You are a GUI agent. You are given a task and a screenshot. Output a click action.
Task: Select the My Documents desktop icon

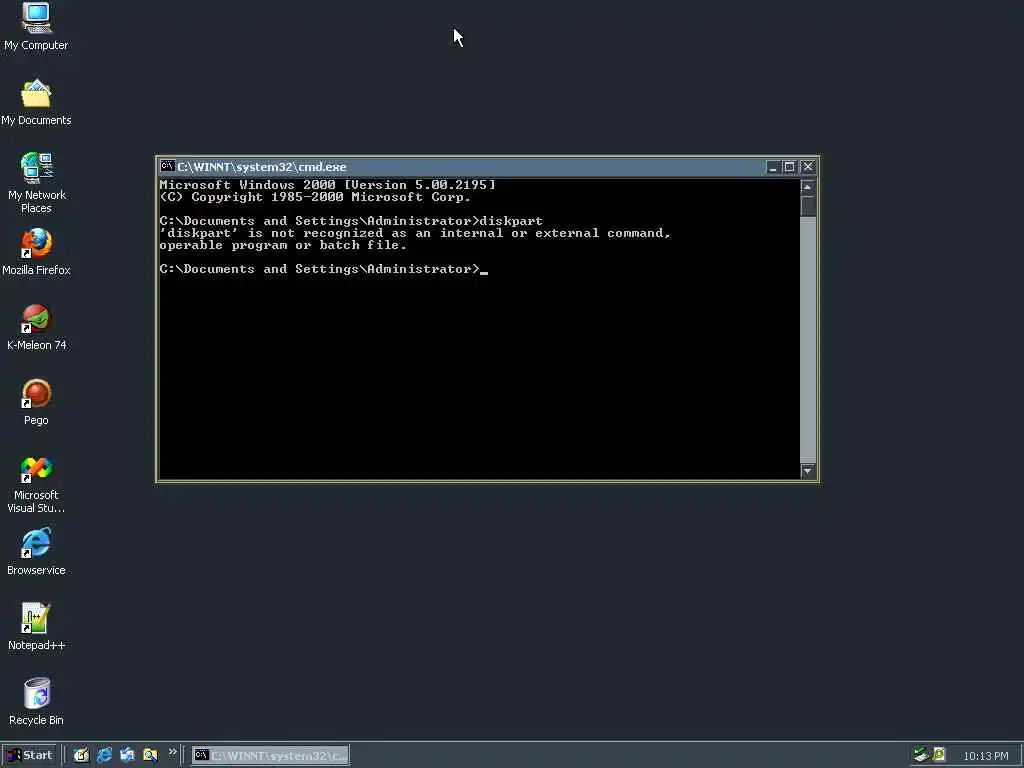[36, 102]
